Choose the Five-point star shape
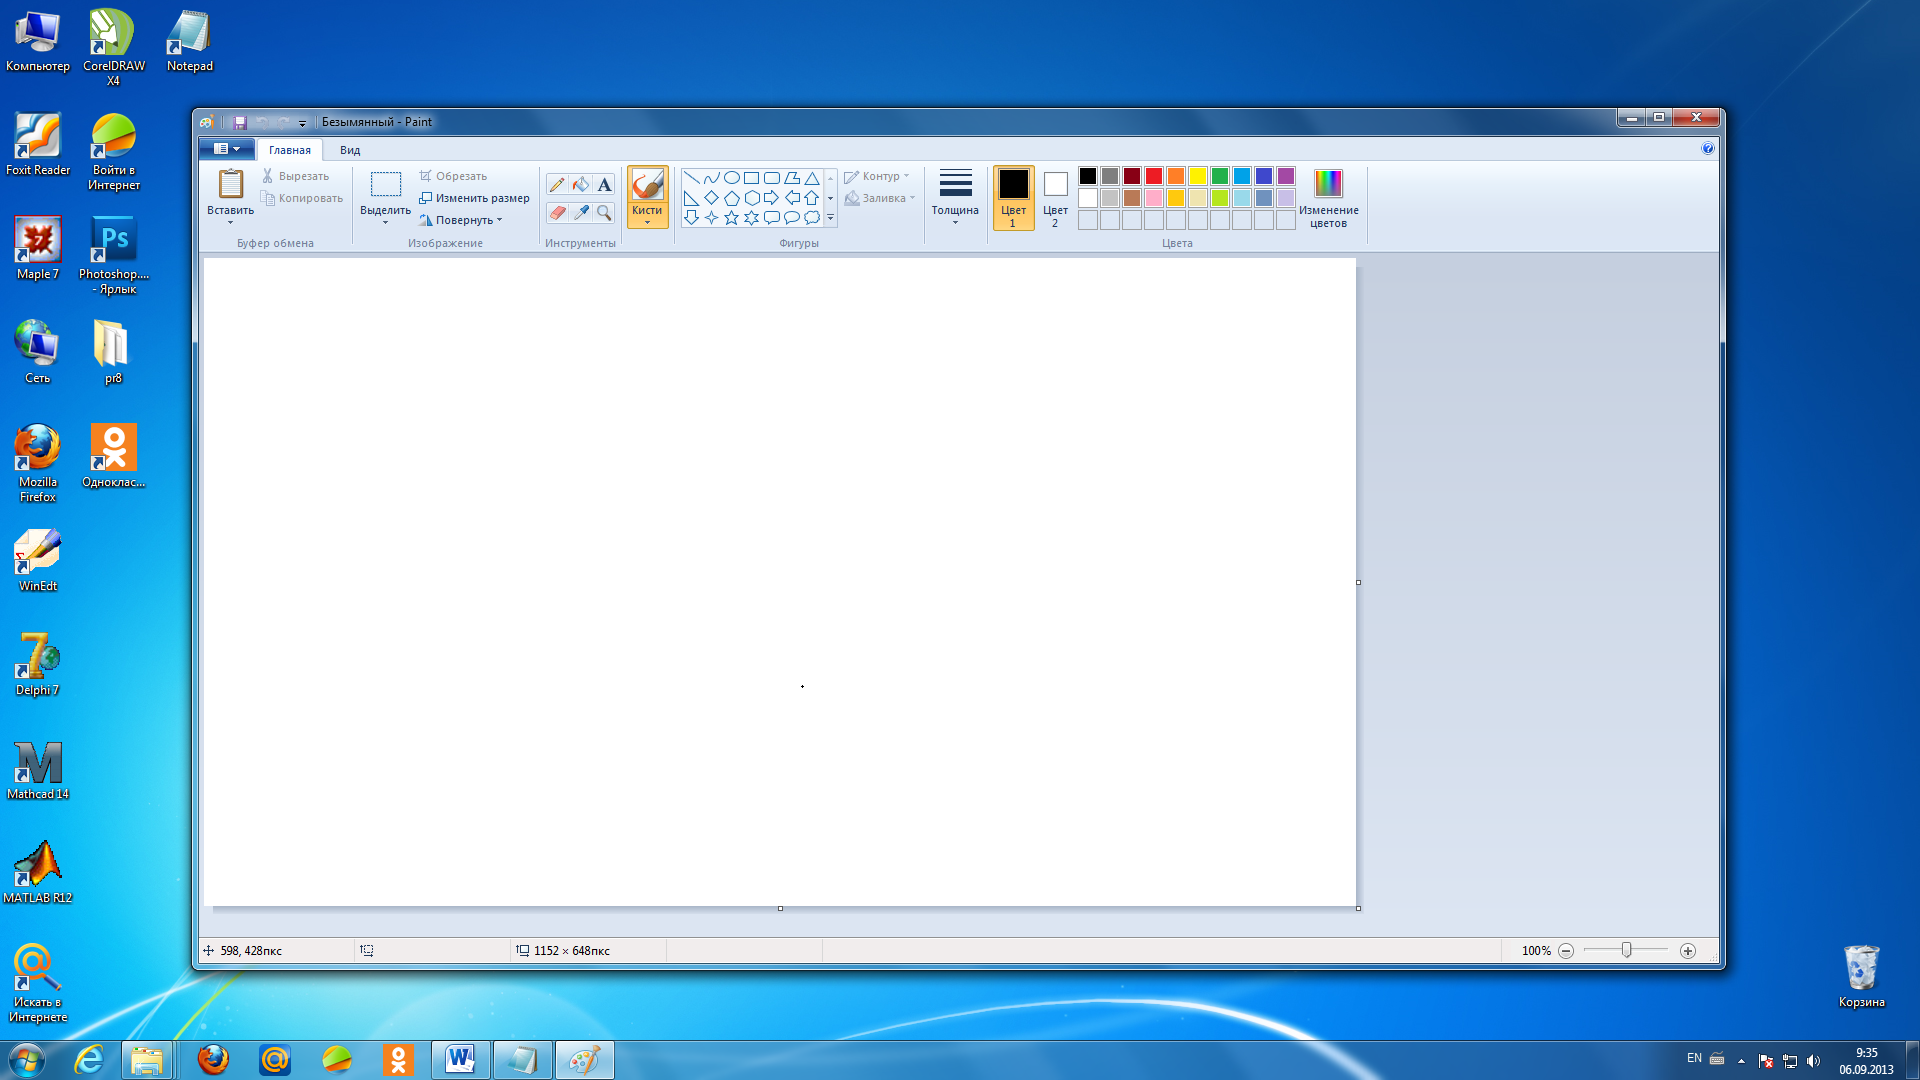This screenshot has height=1080, width=1920. (731, 218)
